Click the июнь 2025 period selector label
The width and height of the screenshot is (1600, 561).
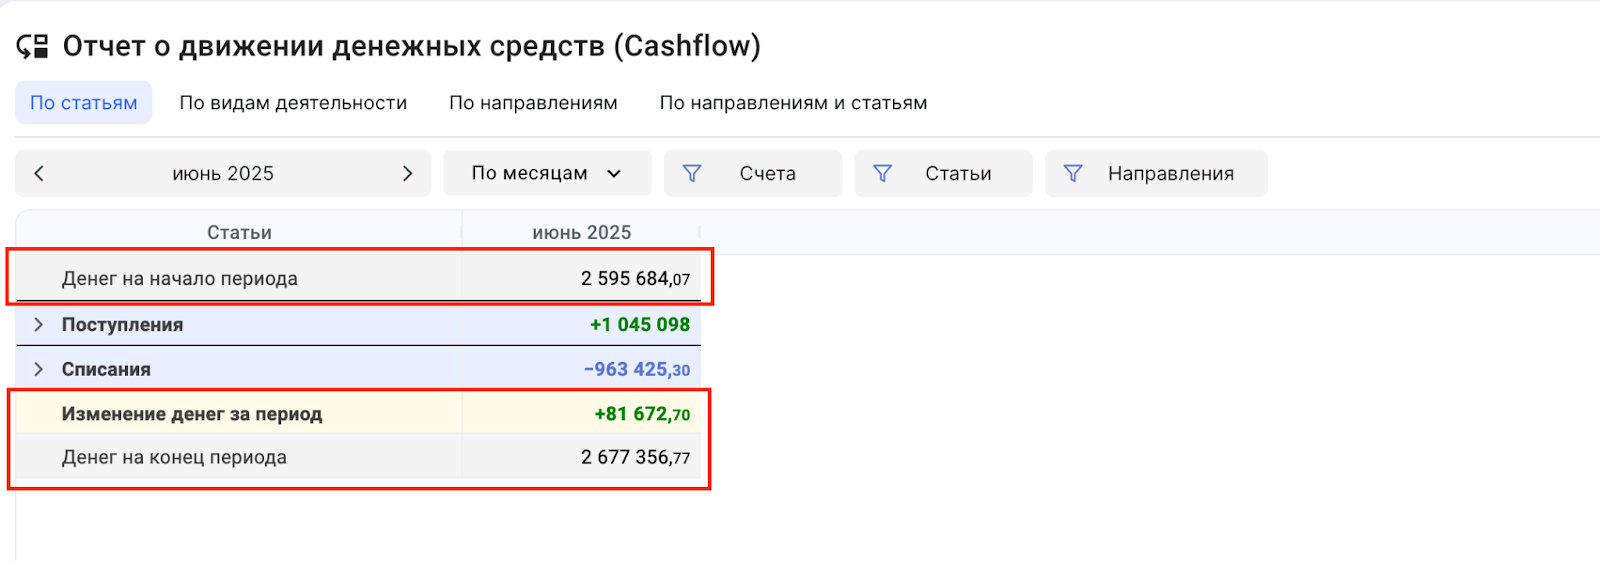[x=223, y=174]
